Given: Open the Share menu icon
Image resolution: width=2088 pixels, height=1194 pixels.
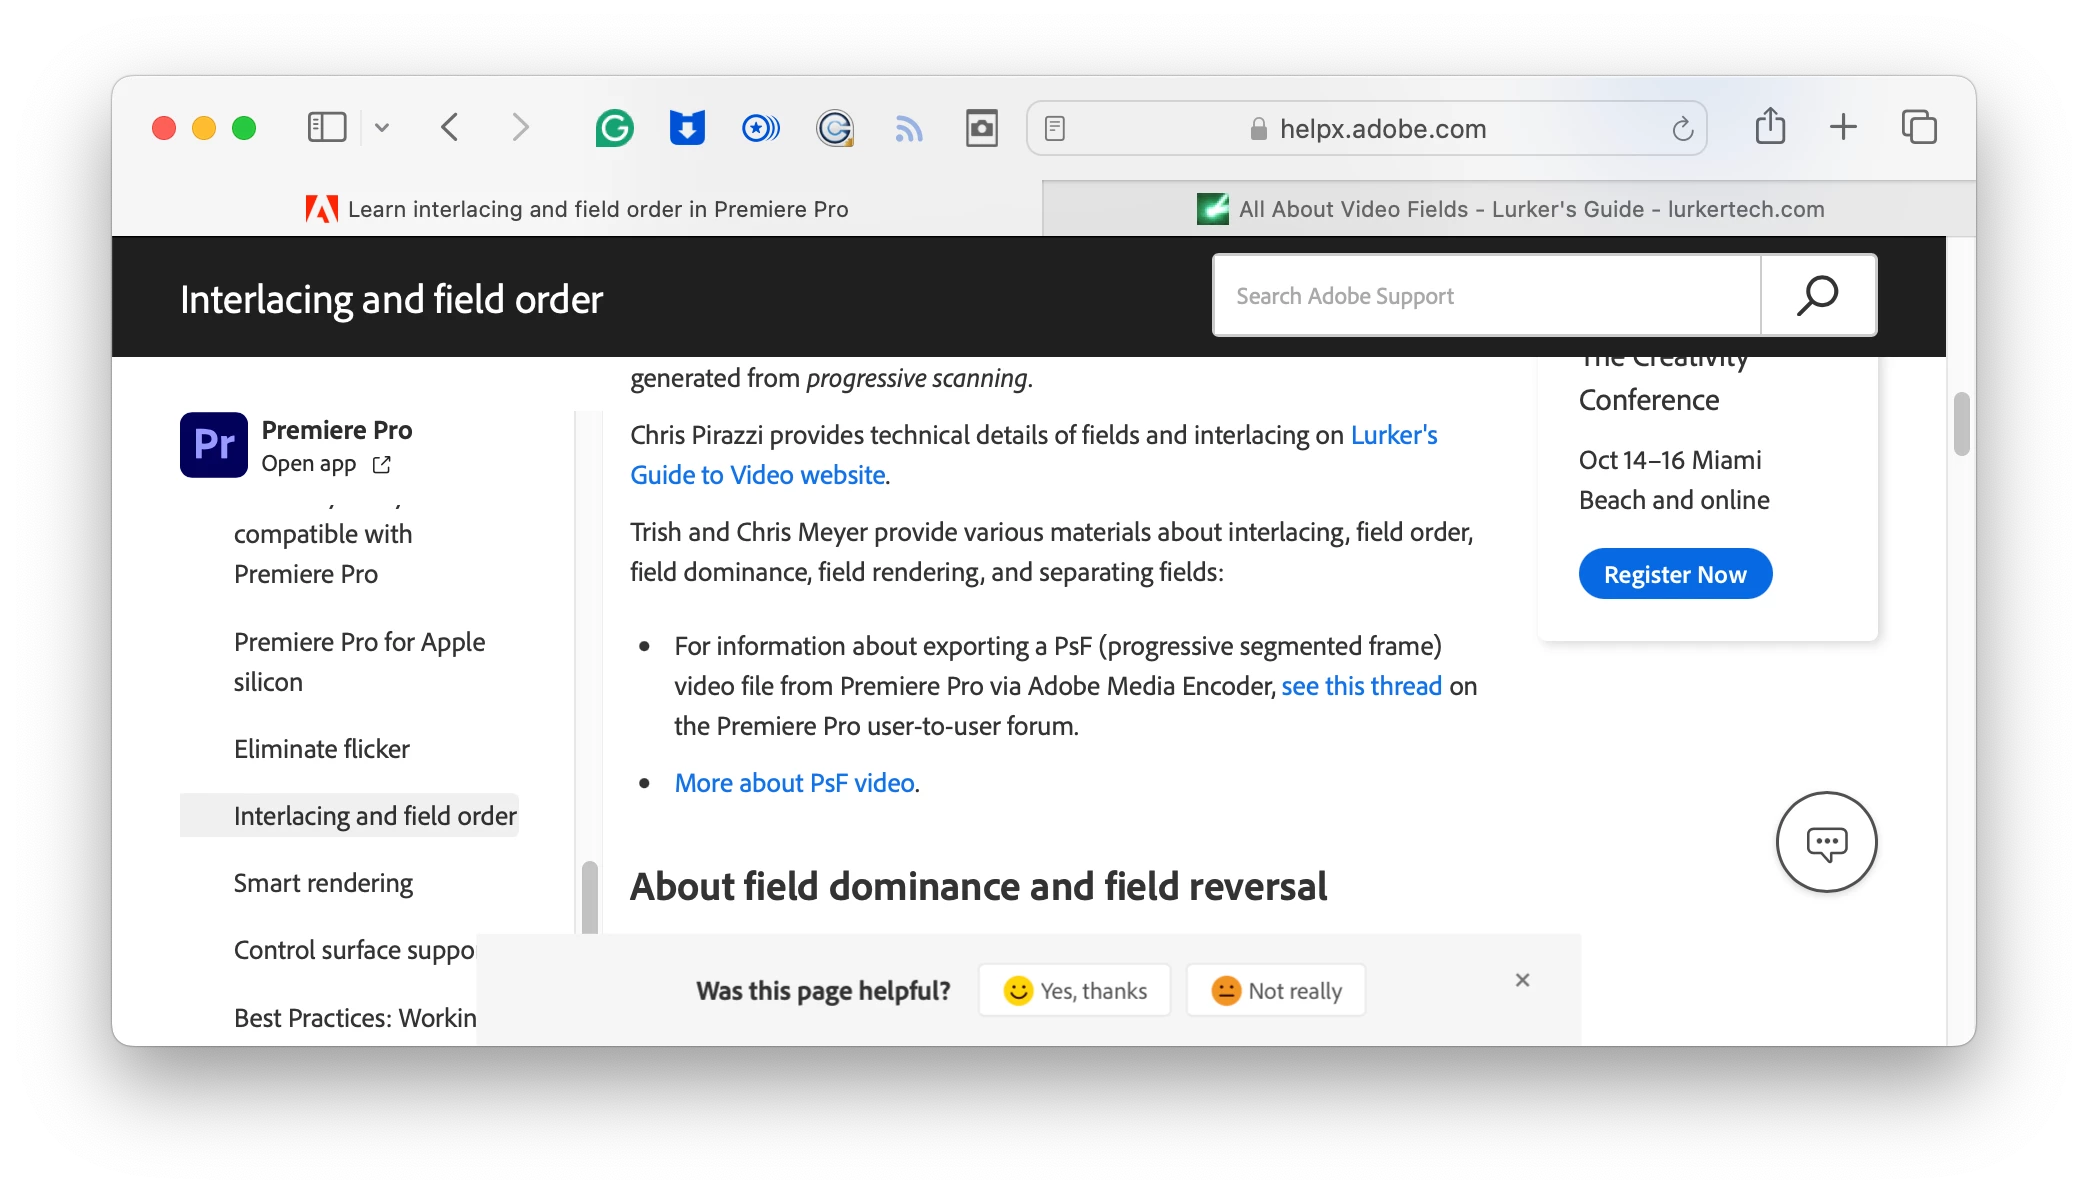Looking at the screenshot, I should (1770, 127).
